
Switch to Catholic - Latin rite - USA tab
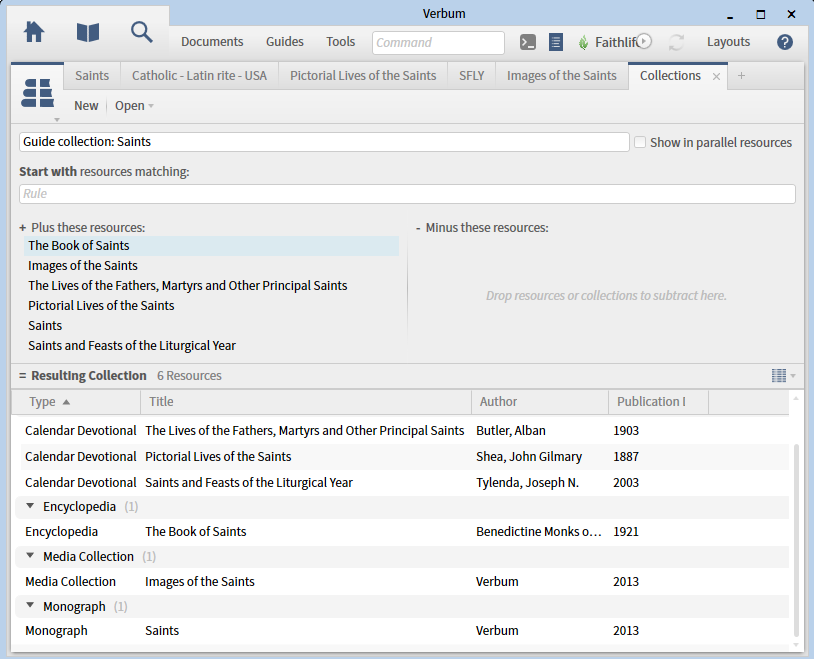[x=199, y=76]
